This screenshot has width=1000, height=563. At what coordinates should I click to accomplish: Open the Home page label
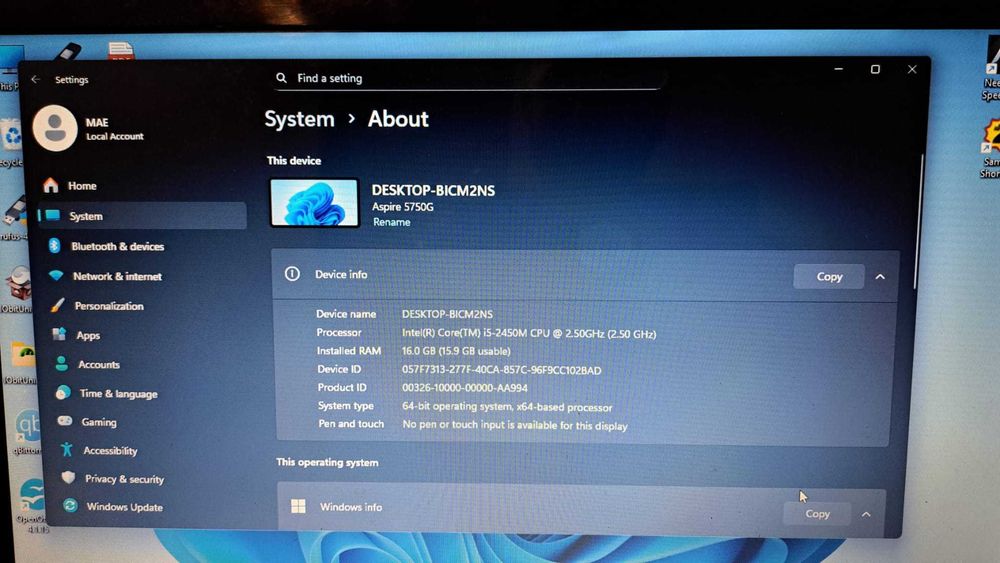tap(82, 186)
